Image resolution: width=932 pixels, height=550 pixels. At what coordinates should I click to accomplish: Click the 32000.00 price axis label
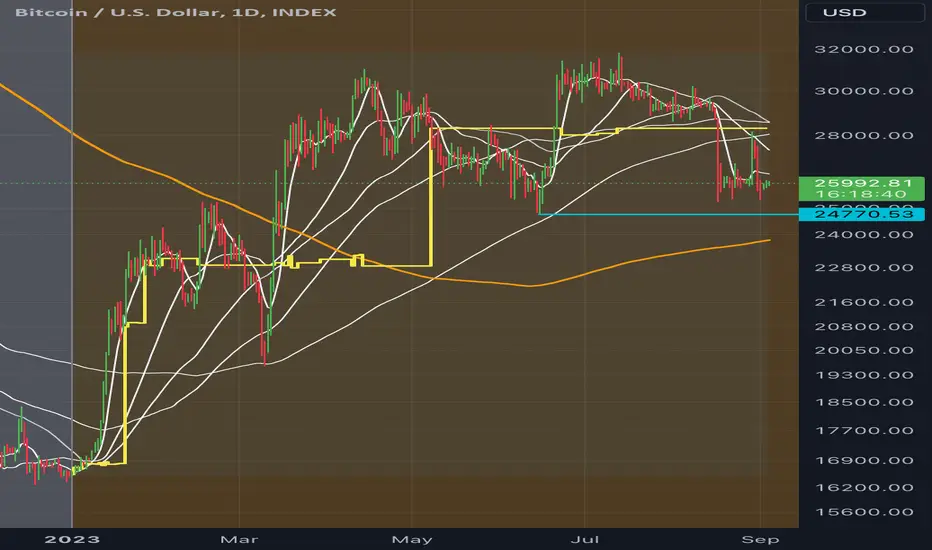click(x=864, y=49)
